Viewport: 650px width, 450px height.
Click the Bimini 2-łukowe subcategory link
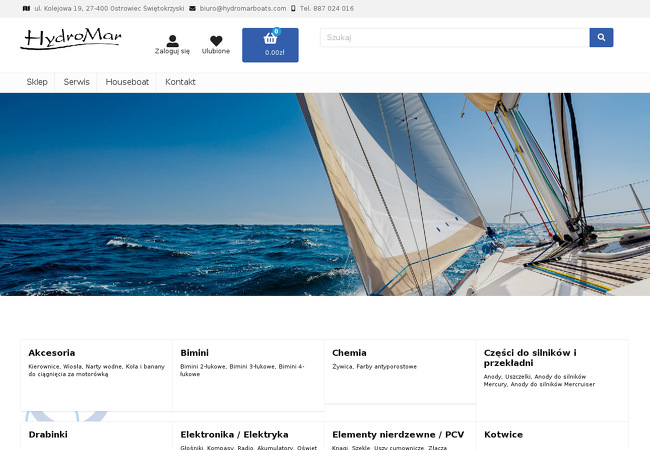(x=203, y=367)
